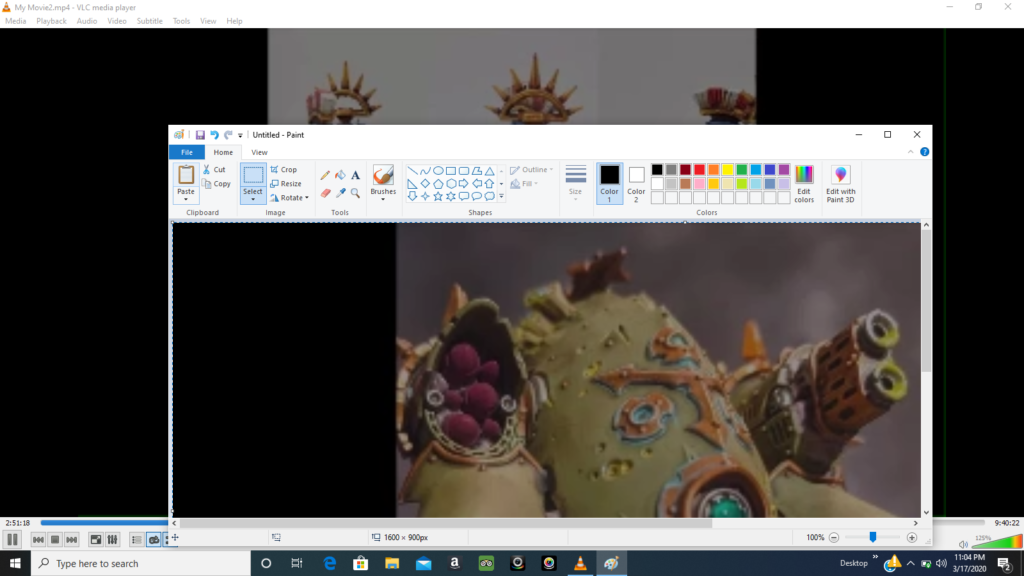Open the Rotate dropdown menu
The height and width of the screenshot is (576, 1024).
290,198
